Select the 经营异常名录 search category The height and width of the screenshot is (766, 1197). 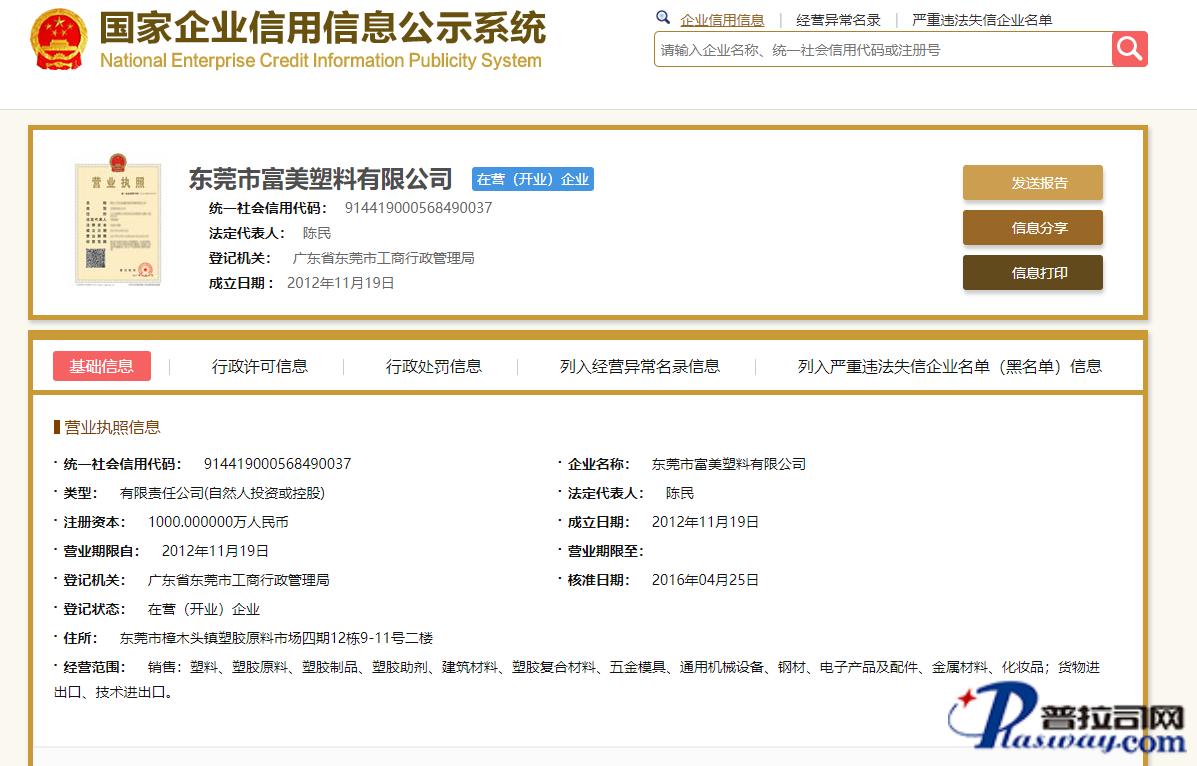(x=837, y=20)
